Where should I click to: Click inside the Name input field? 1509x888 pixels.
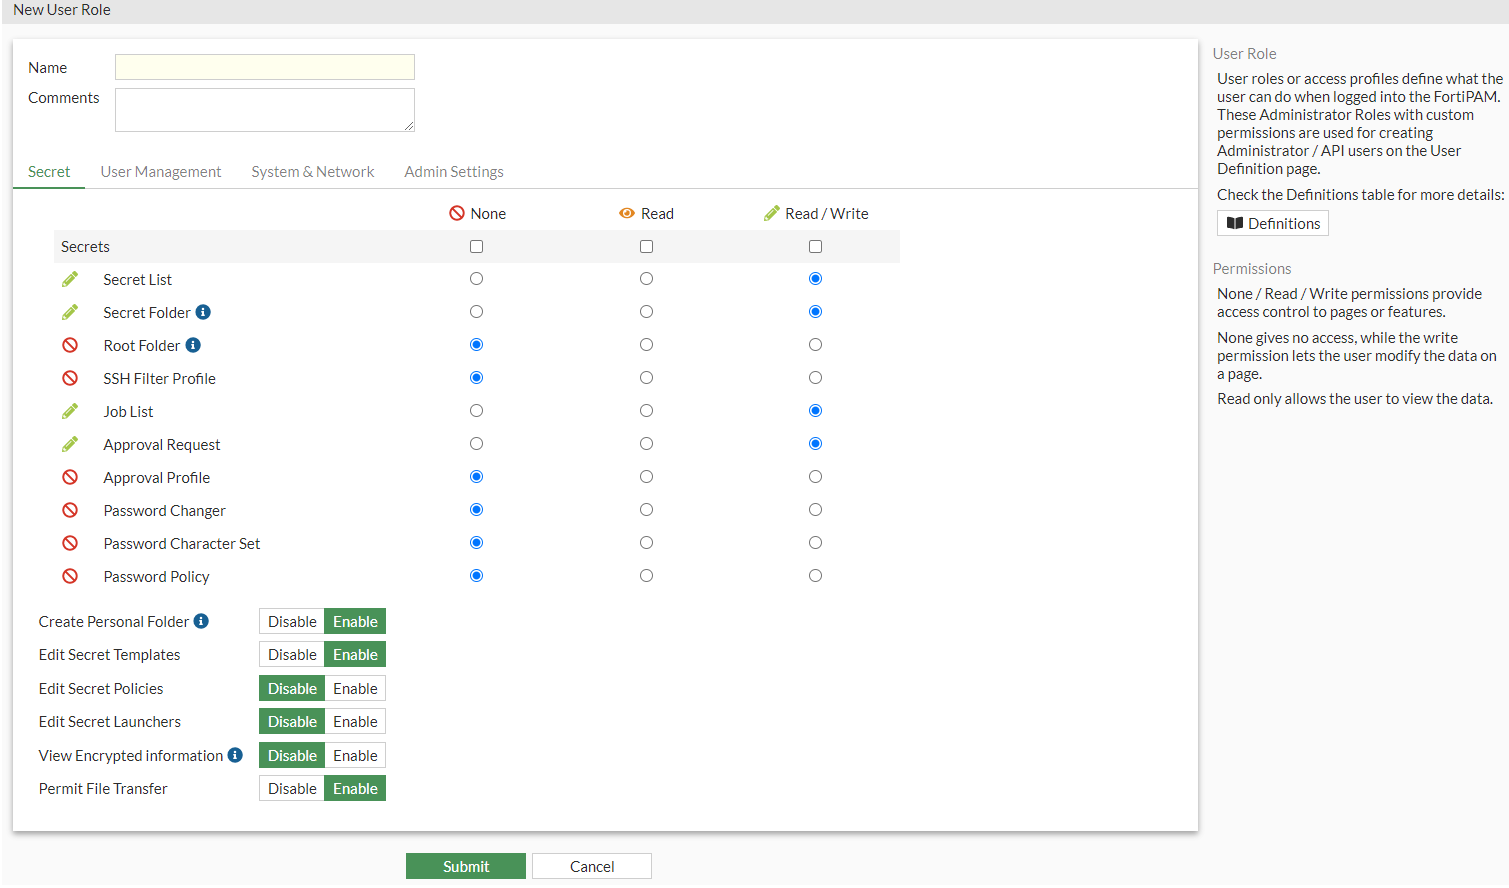point(264,66)
